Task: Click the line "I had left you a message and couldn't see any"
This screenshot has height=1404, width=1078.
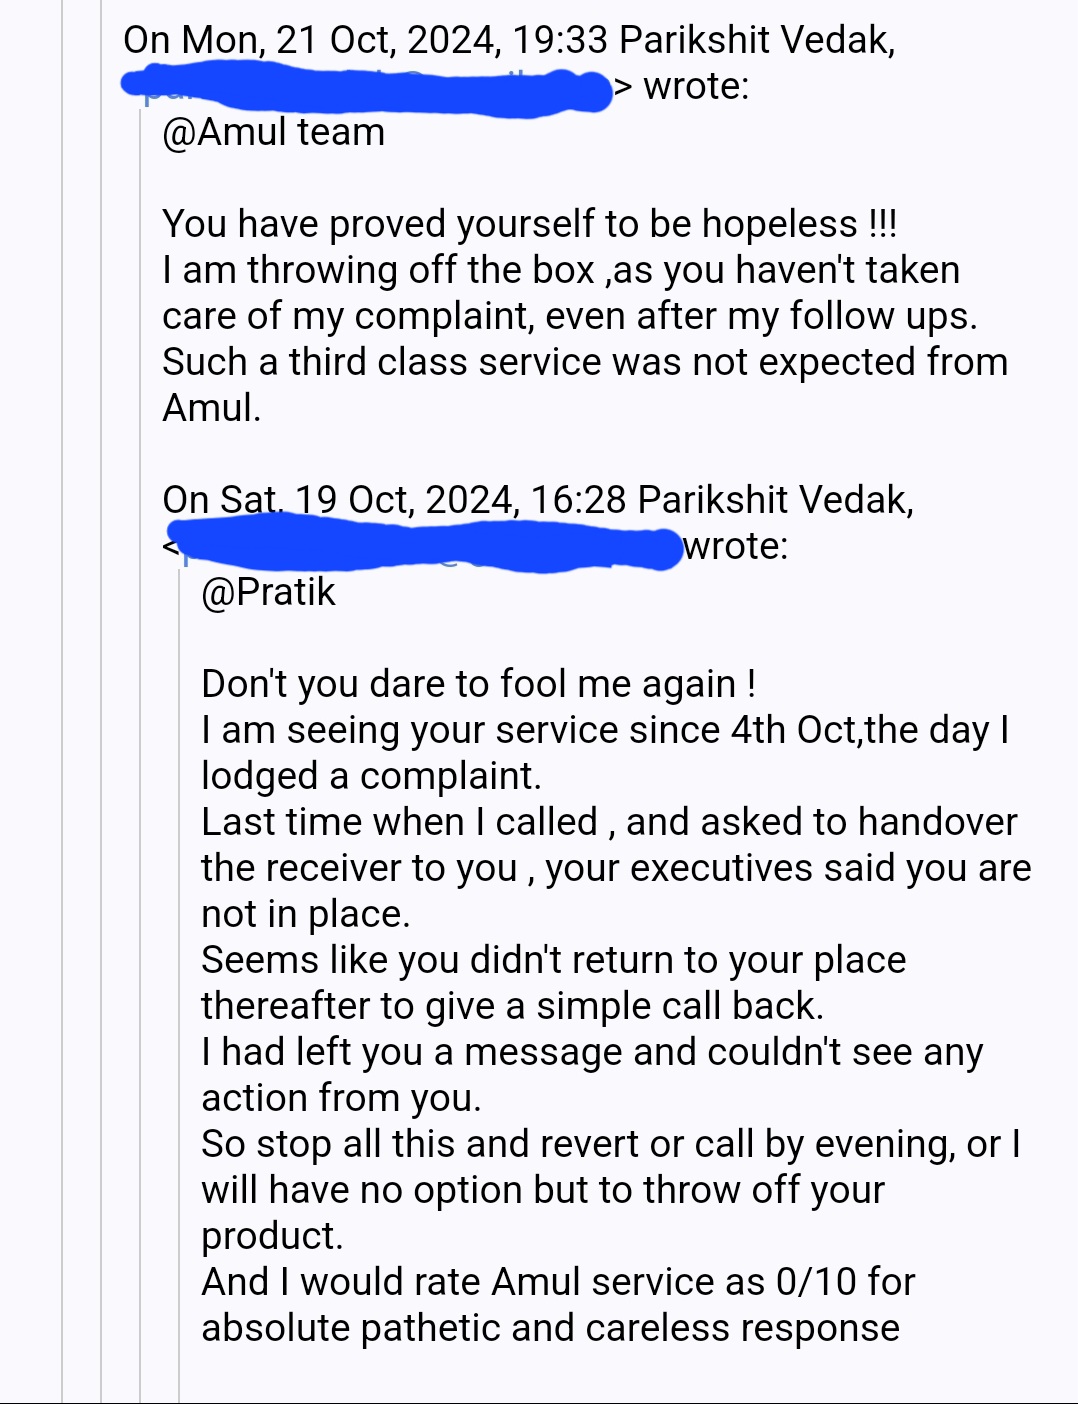Action: click(592, 1052)
